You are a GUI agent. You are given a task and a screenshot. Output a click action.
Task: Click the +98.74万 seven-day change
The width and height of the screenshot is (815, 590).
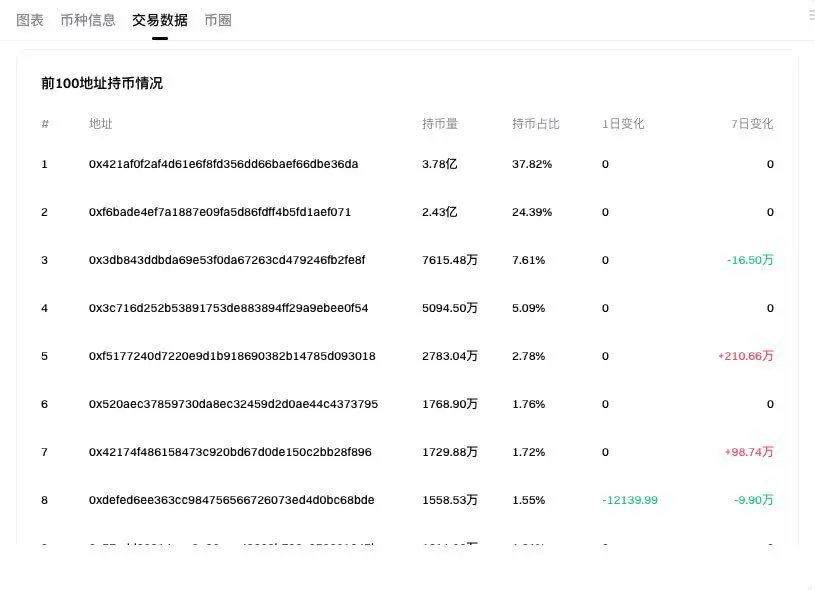(749, 452)
